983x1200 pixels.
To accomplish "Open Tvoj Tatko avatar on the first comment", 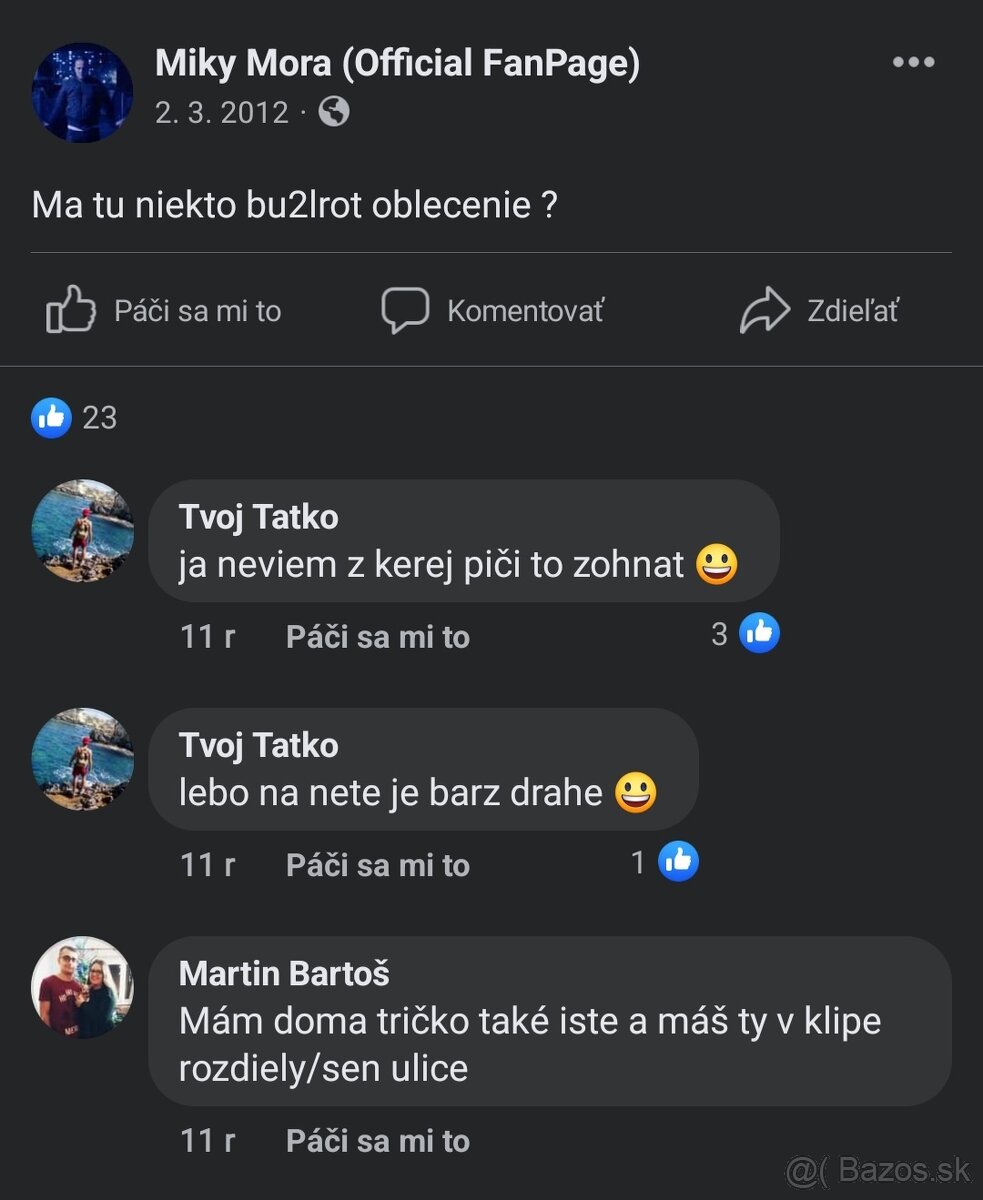I will pos(82,531).
